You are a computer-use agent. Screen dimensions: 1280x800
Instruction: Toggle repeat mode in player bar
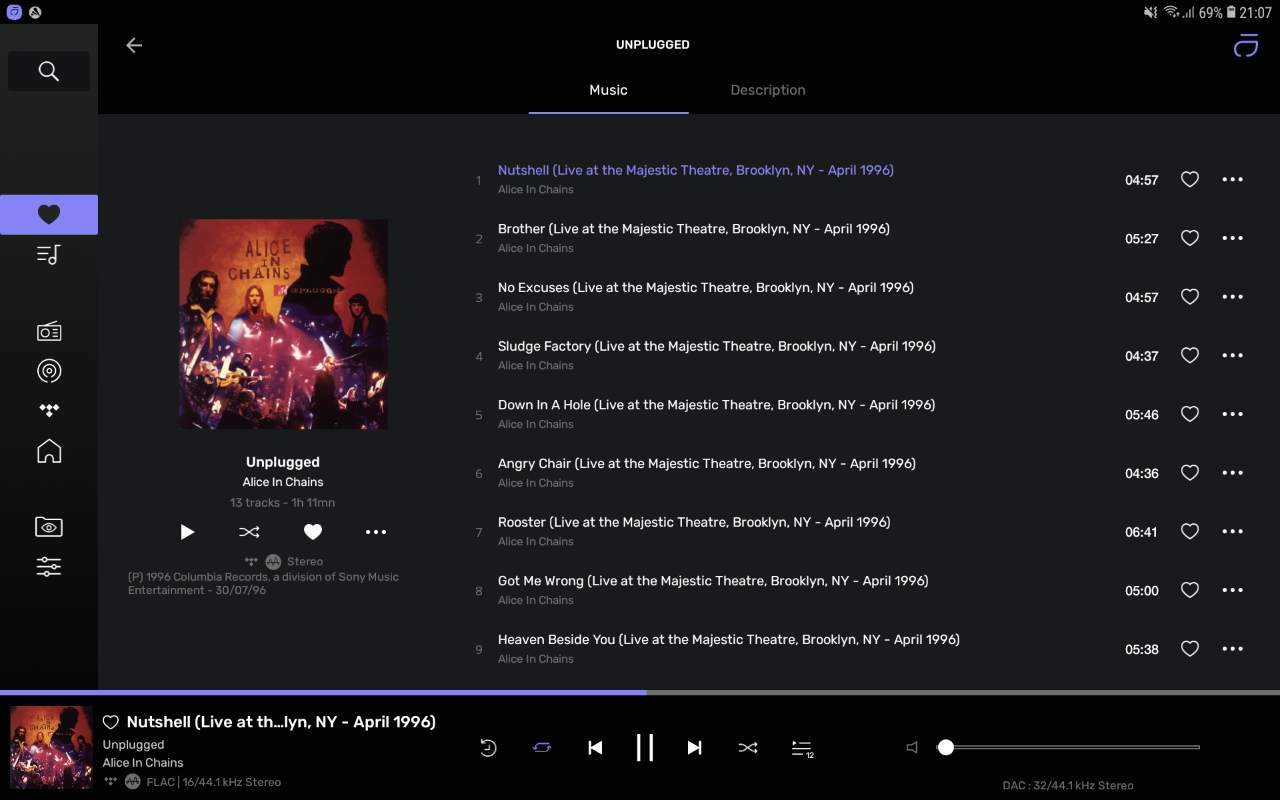tap(542, 748)
